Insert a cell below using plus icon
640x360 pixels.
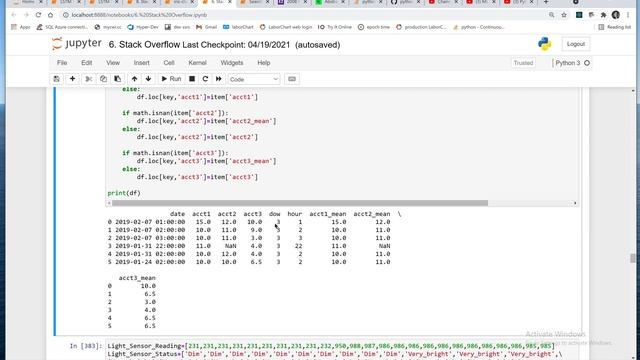pyautogui.click(x=72, y=79)
